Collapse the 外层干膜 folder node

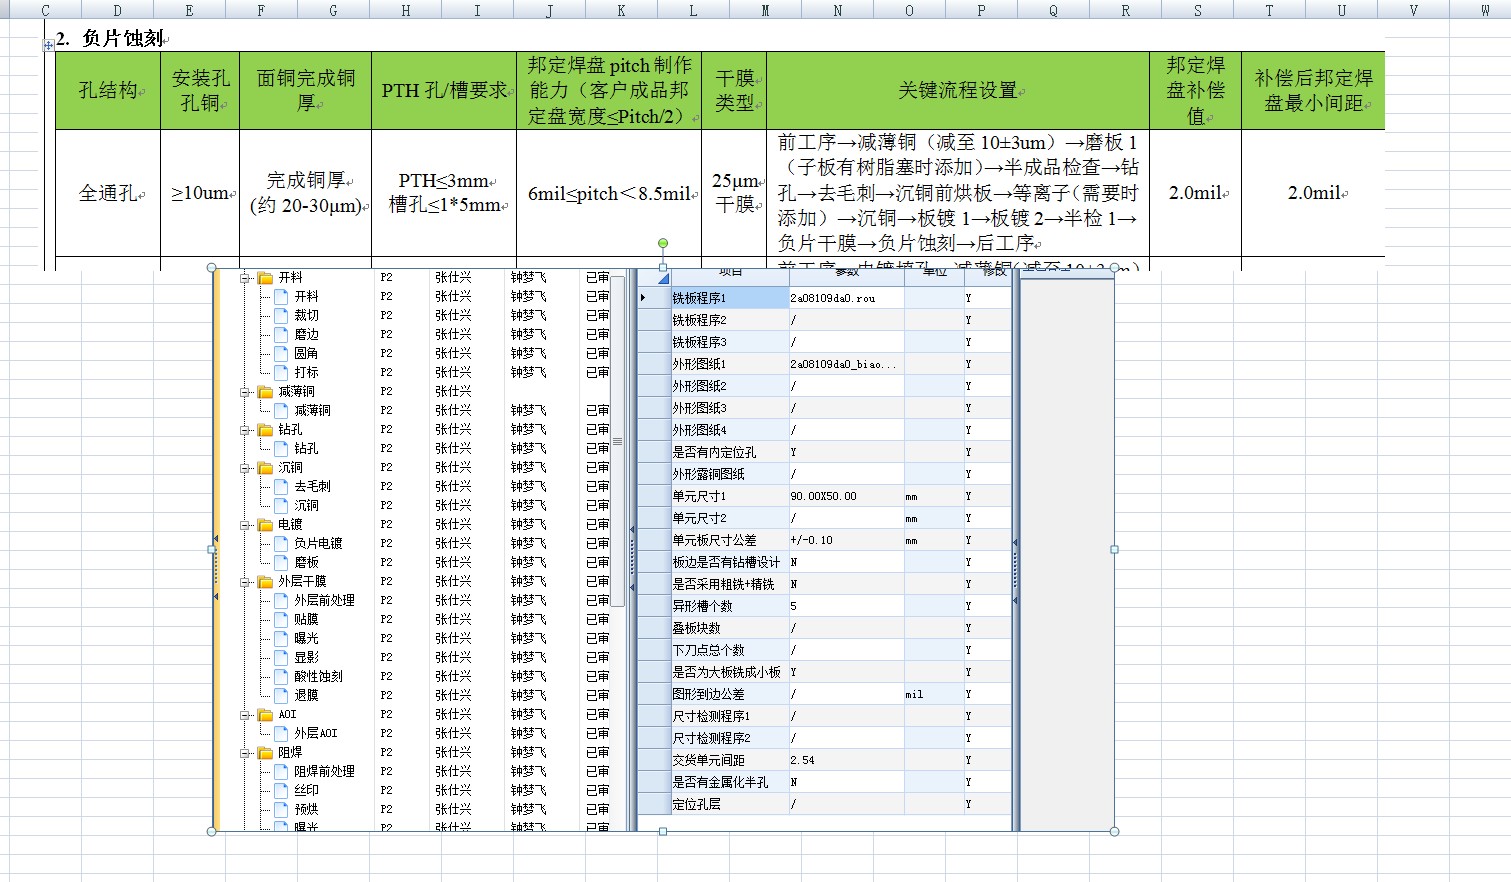click(x=245, y=582)
